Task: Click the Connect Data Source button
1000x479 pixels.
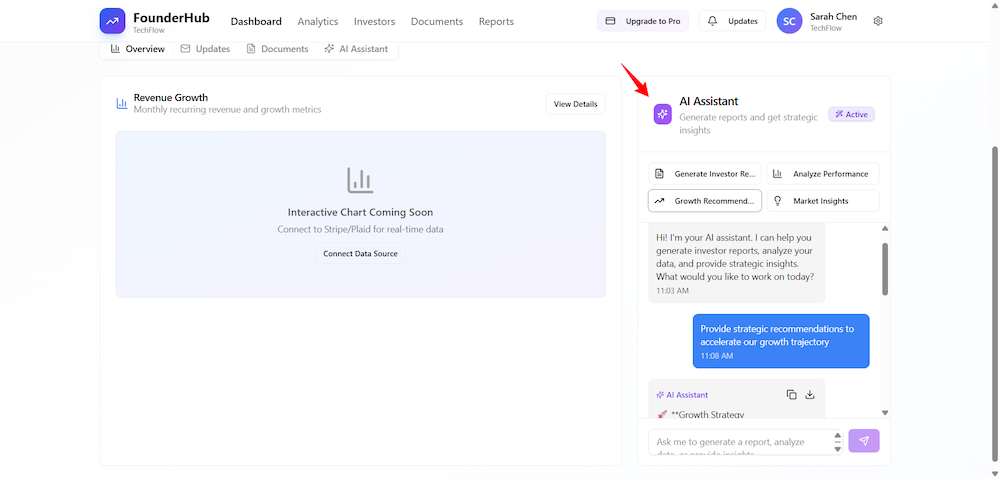Action: click(360, 253)
